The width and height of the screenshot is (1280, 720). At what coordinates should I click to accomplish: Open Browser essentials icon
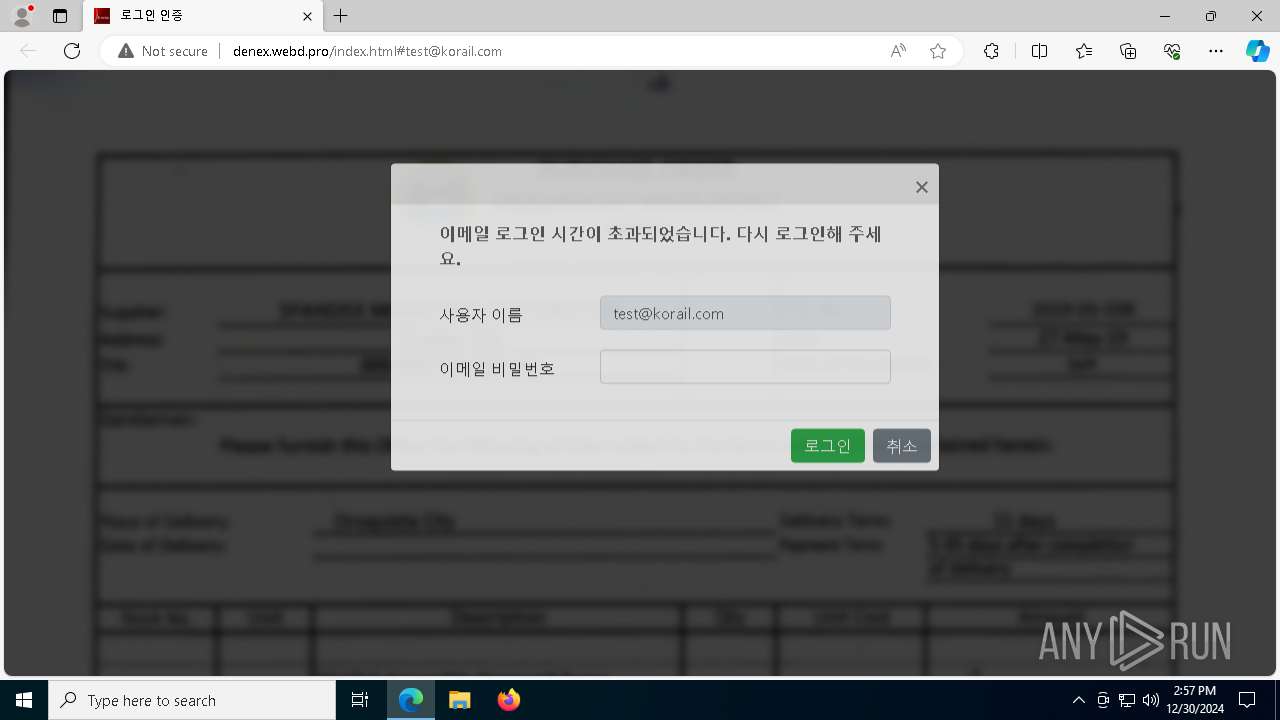click(1172, 51)
